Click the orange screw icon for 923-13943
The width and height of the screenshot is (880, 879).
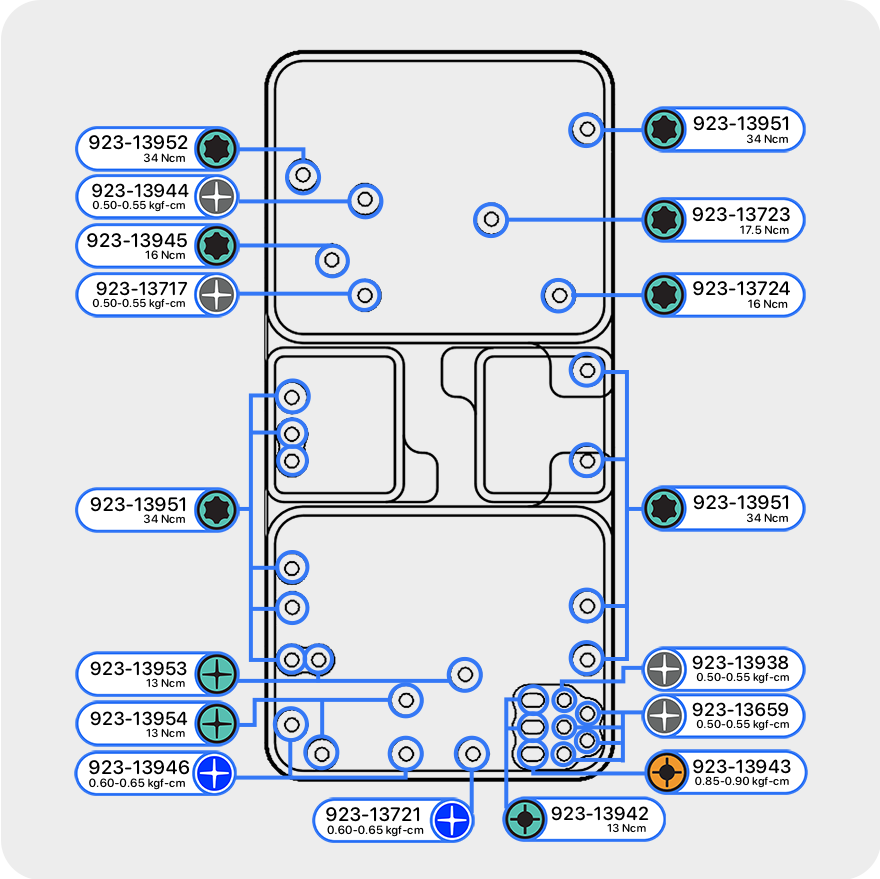(x=664, y=772)
